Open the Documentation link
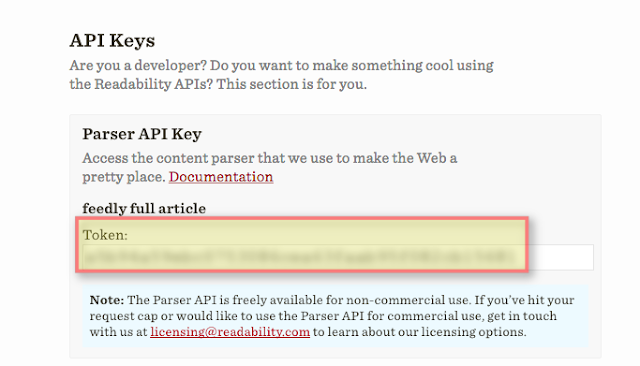 point(221,177)
